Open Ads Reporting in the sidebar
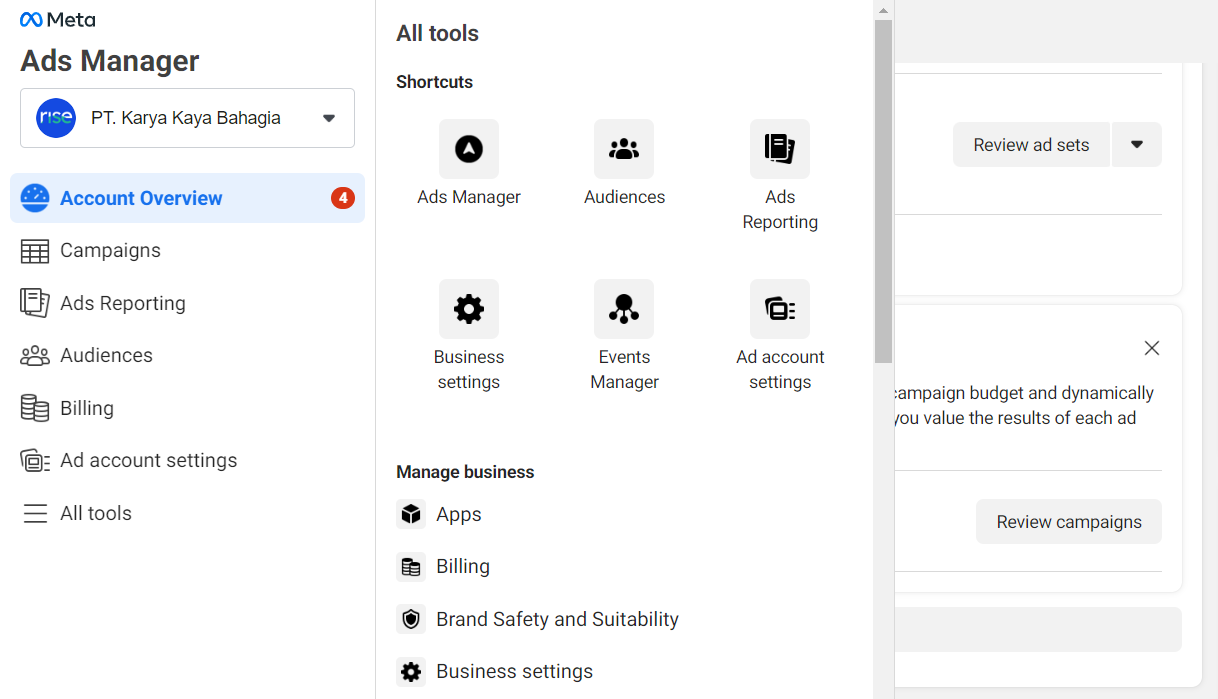This screenshot has width=1218, height=699. coord(187,303)
